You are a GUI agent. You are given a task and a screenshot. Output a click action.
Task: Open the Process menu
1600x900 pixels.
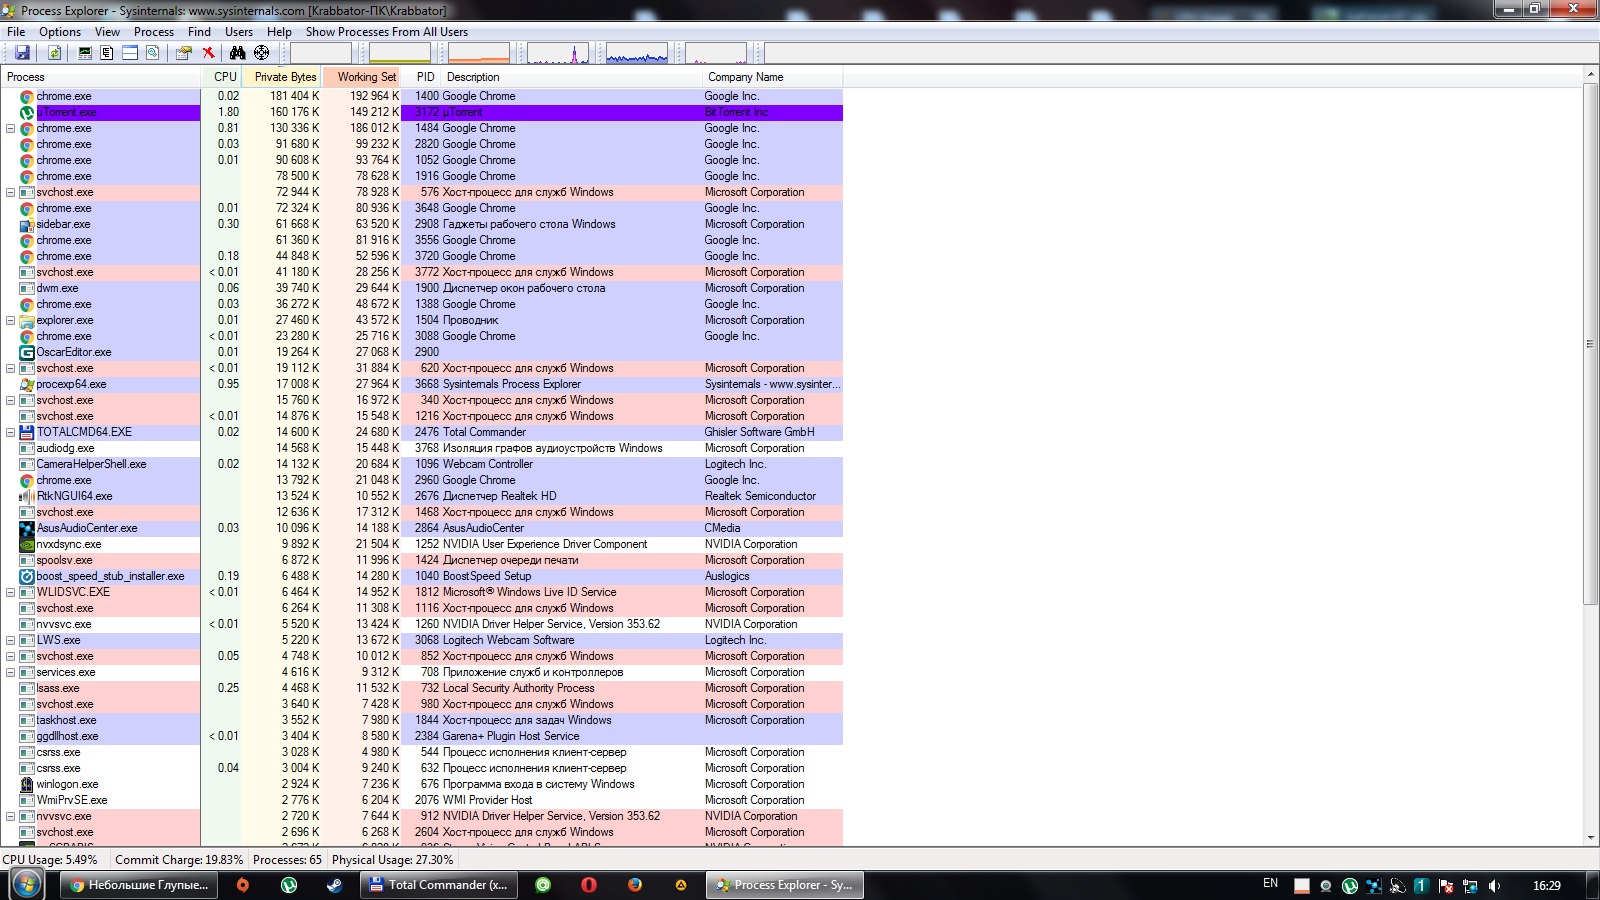[x=154, y=32]
